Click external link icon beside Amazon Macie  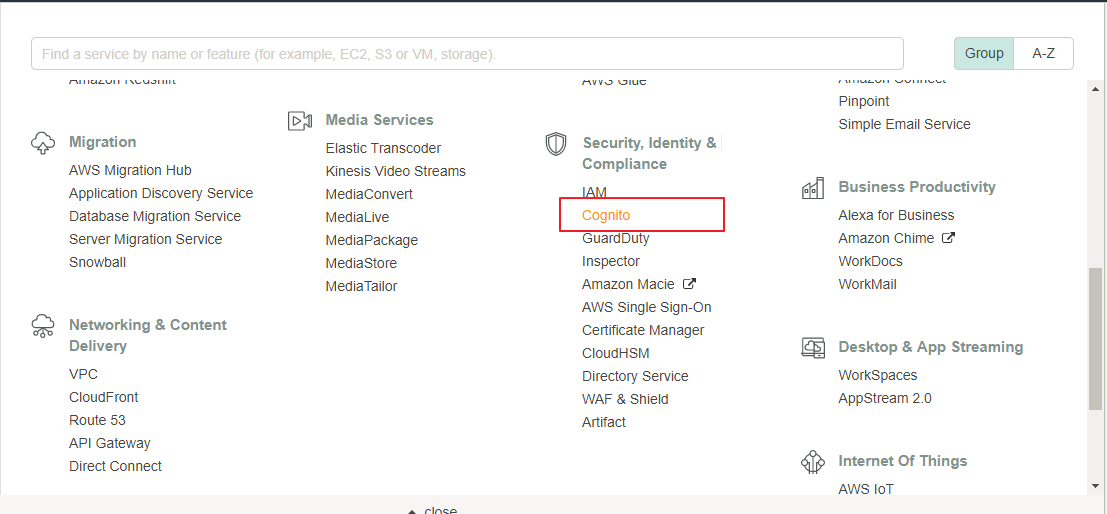[x=689, y=284]
